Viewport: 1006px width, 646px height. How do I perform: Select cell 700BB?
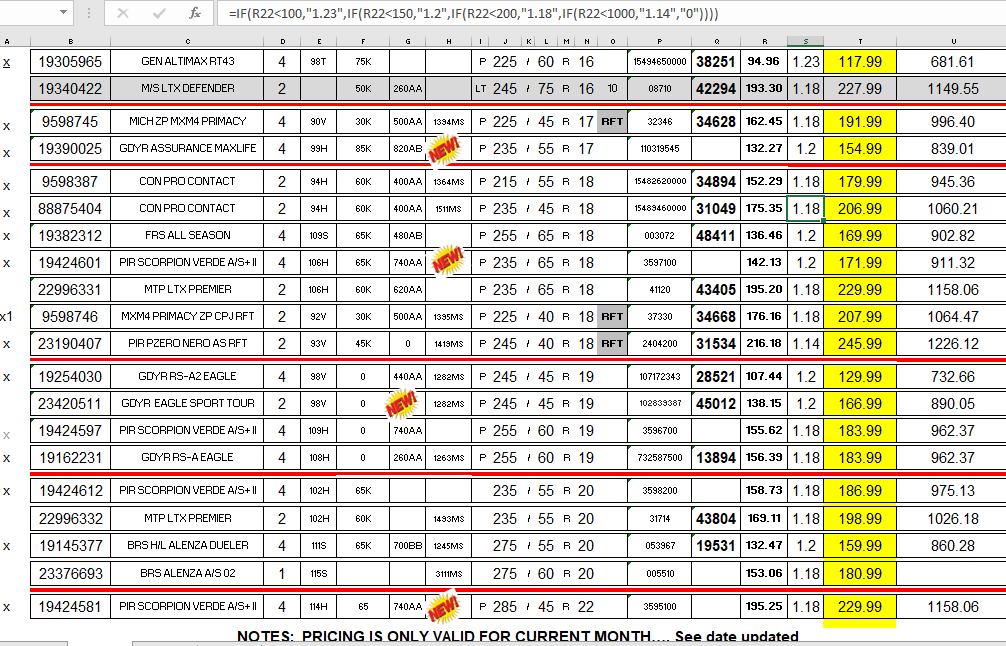tap(407, 545)
